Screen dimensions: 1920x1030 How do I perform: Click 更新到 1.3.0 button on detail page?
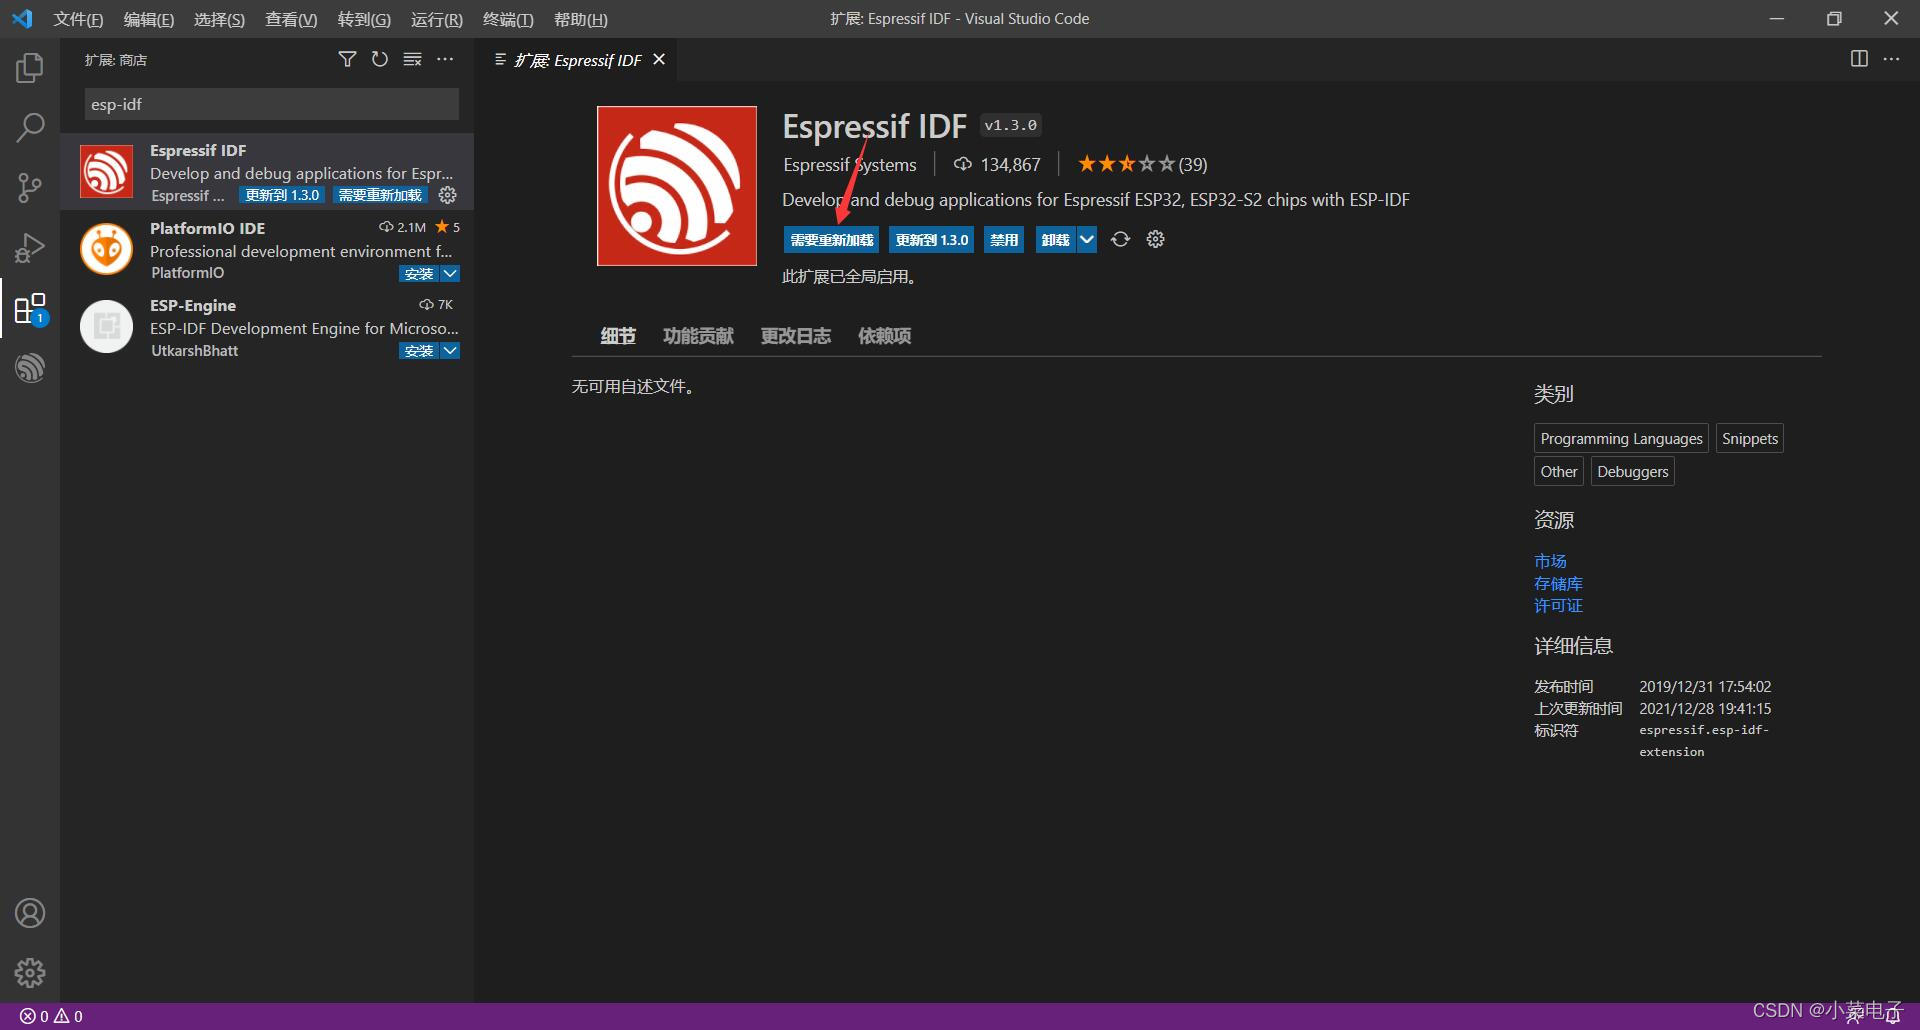932,240
